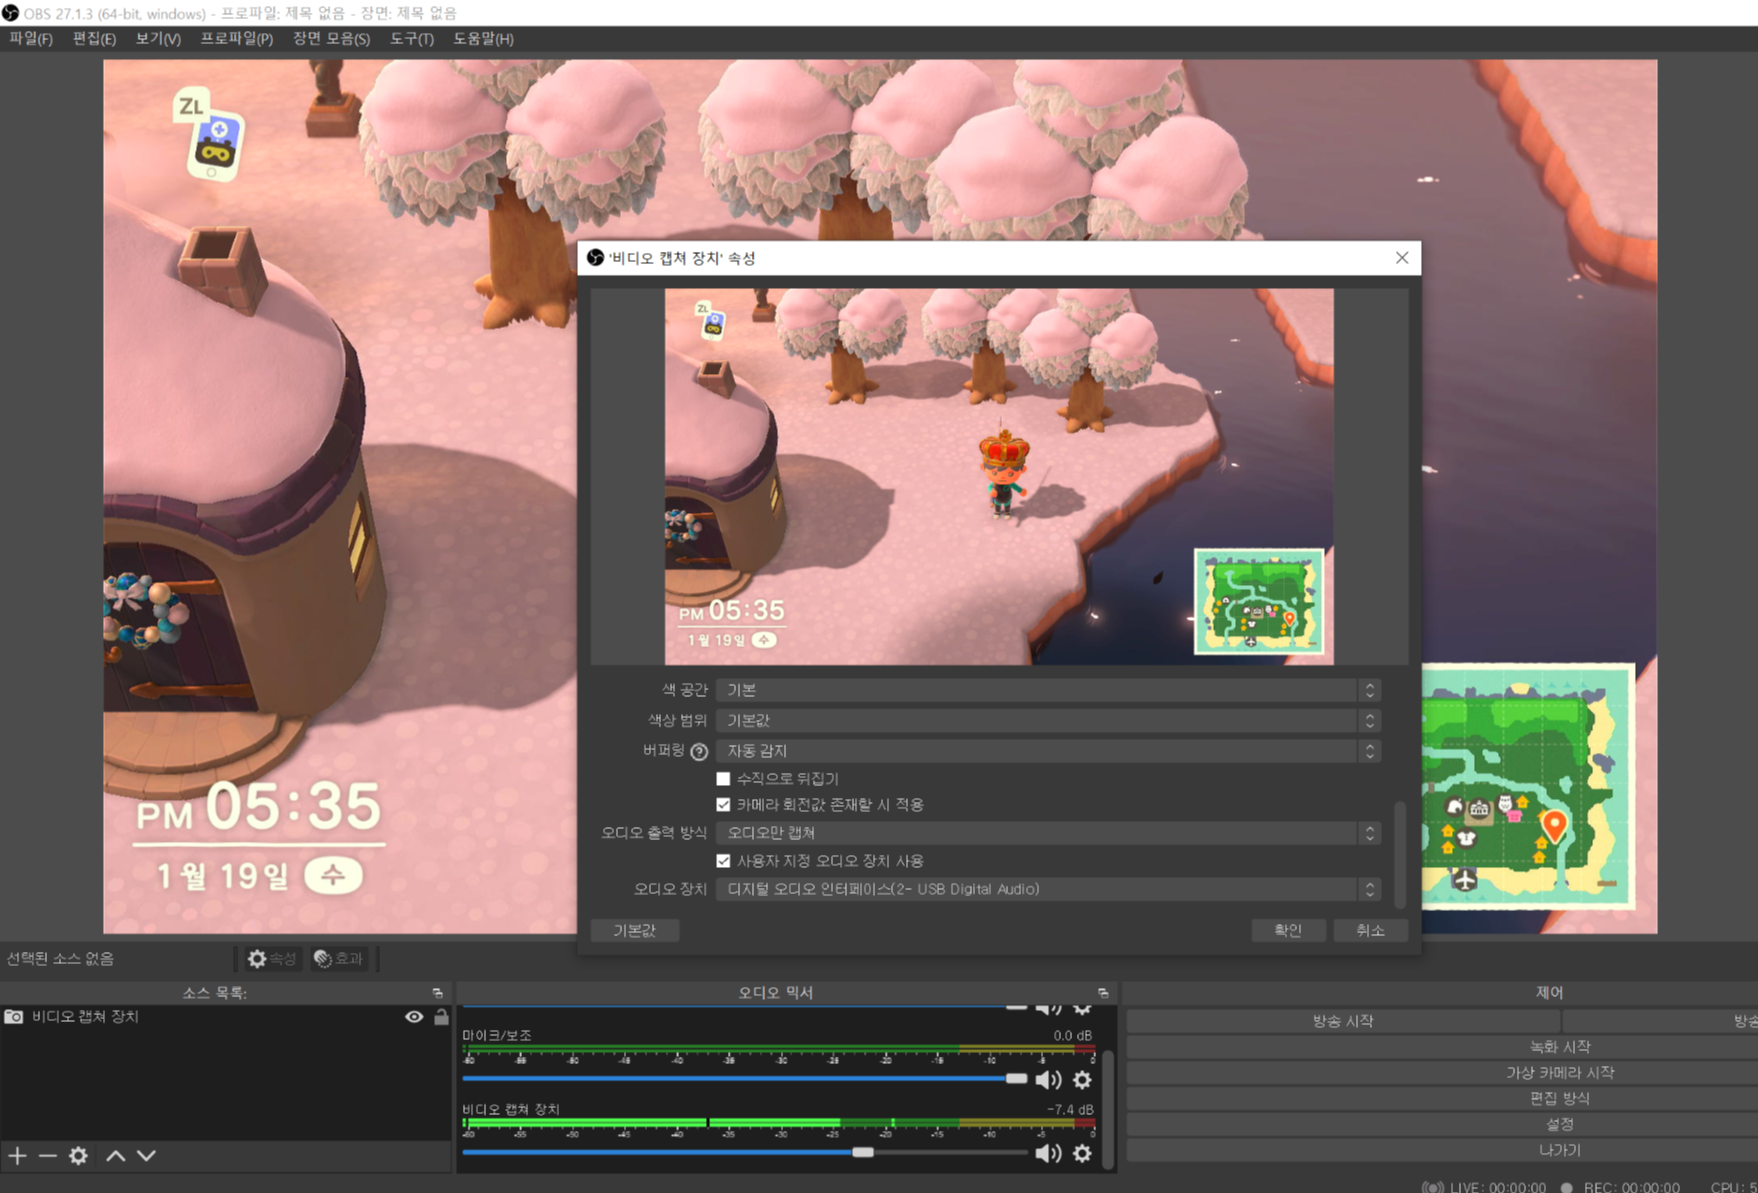Close the 비디오 캡쳐 장치 속성 dialog
The image size is (1758, 1193).
point(1401,258)
